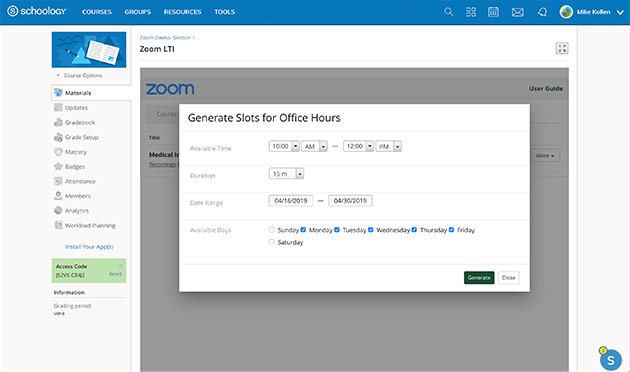Viewport: 630px width, 372px height.
Task: Close the Access Code box with X
Action: click(121, 266)
